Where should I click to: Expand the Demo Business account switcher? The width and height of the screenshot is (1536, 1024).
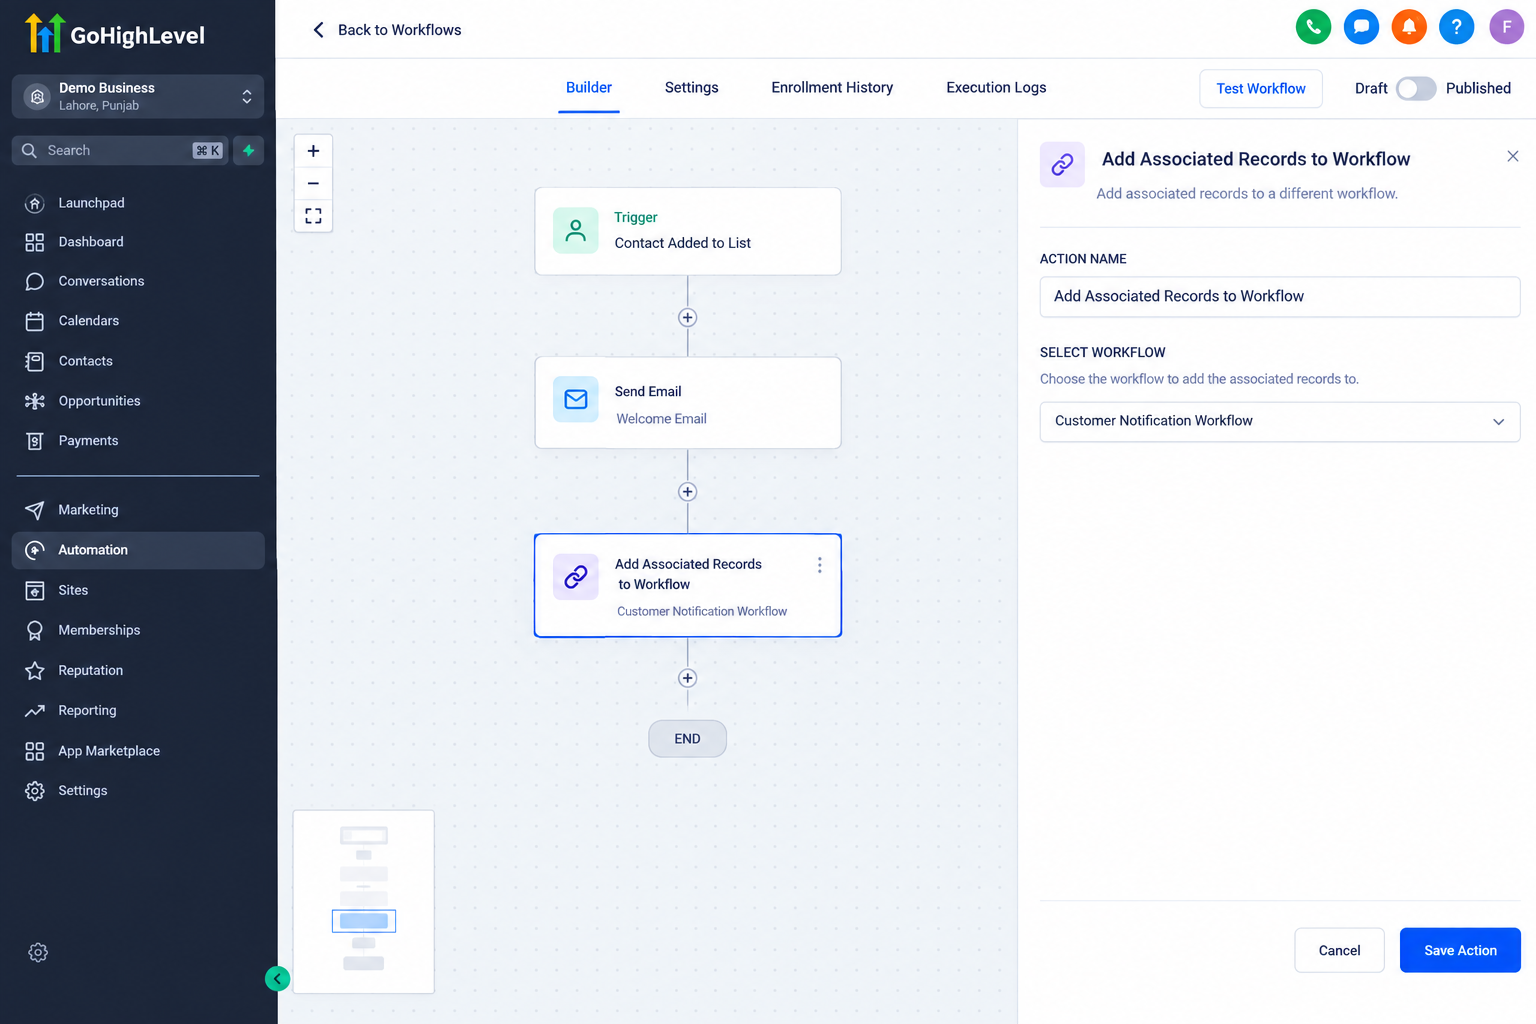tap(138, 96)
